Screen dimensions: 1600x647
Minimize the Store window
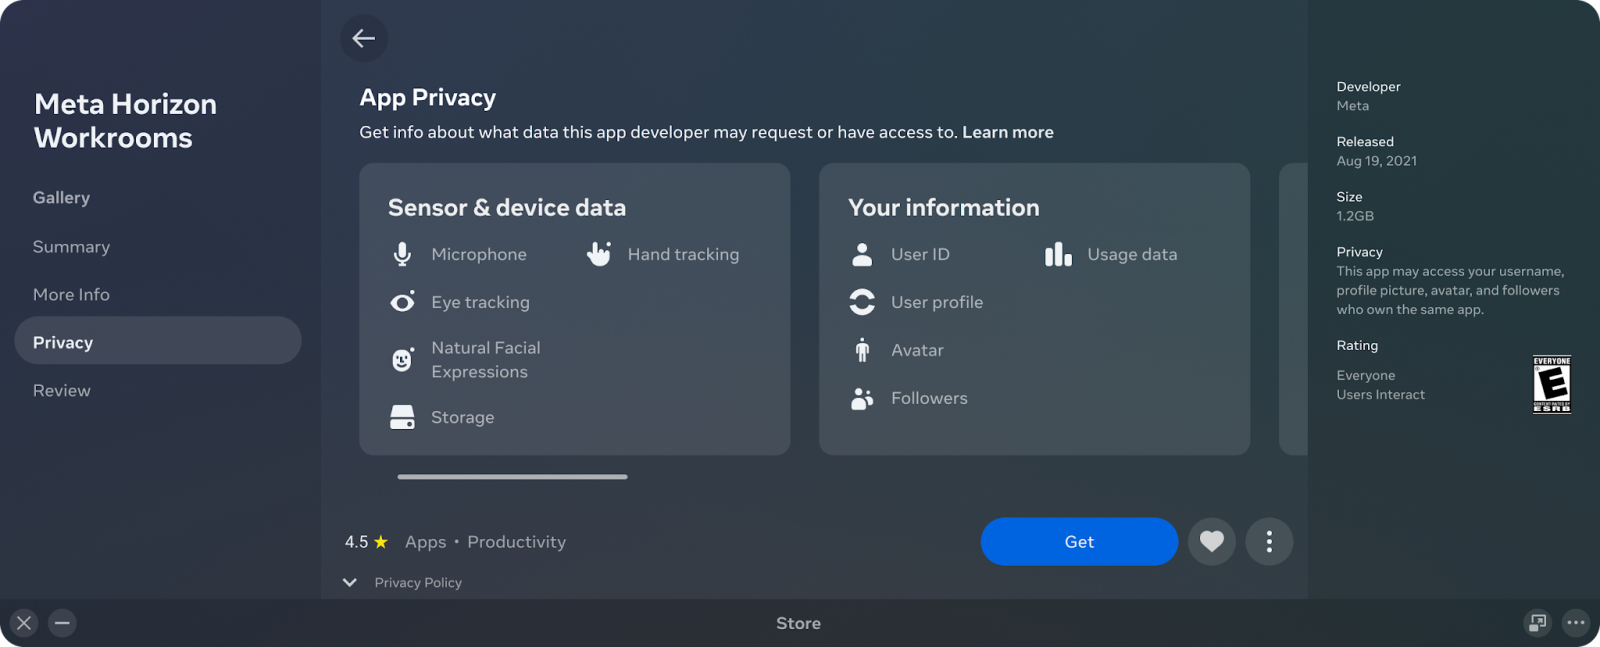click(62, 623)
